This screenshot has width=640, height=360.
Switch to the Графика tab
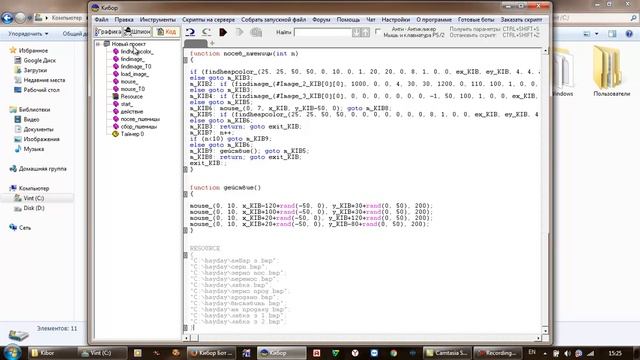(x=108, y=32)
